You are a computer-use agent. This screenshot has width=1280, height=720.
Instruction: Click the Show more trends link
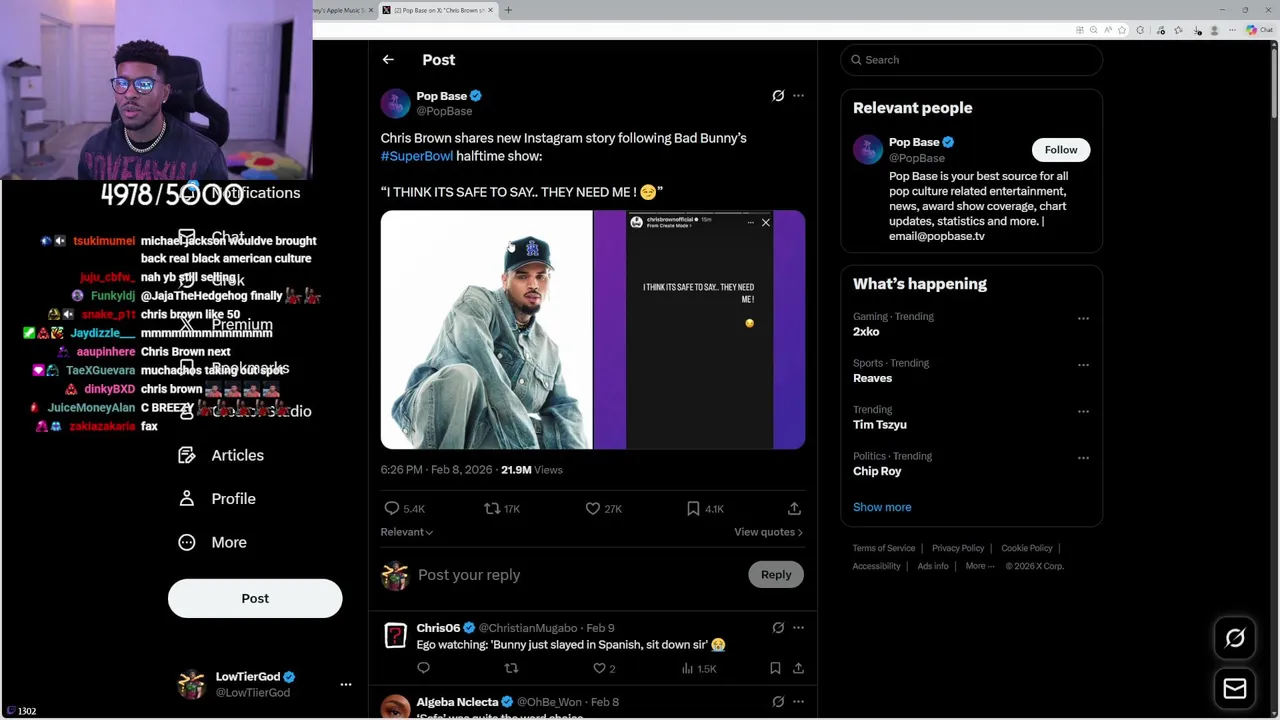click(882, 507)
